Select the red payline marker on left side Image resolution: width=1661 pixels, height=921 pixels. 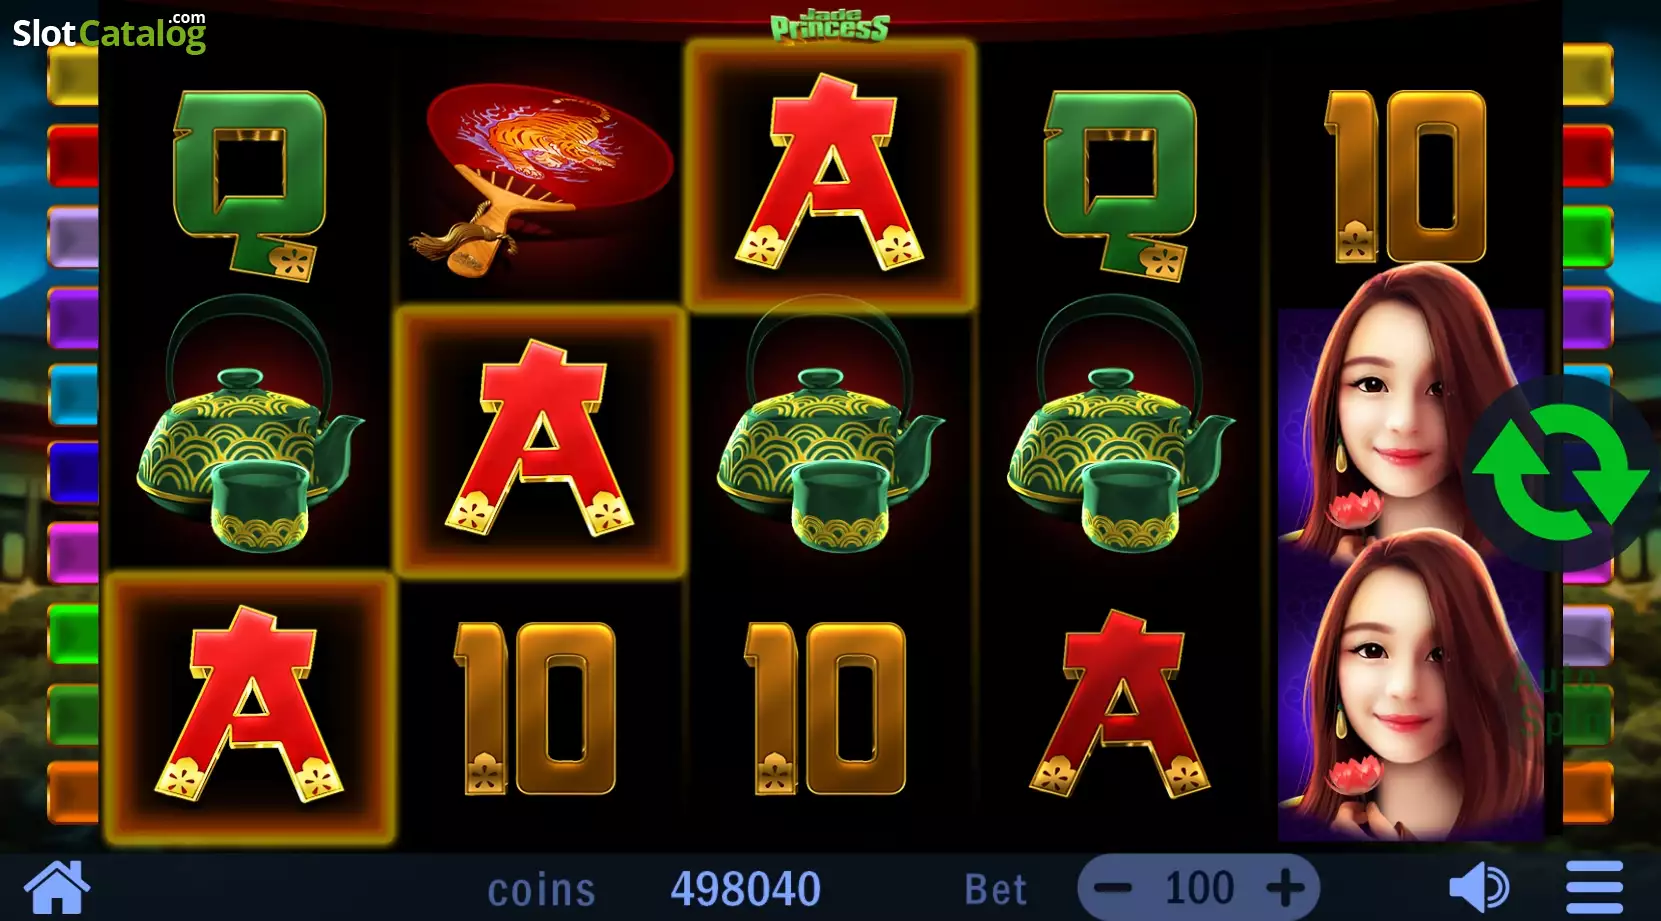point(73,156)
